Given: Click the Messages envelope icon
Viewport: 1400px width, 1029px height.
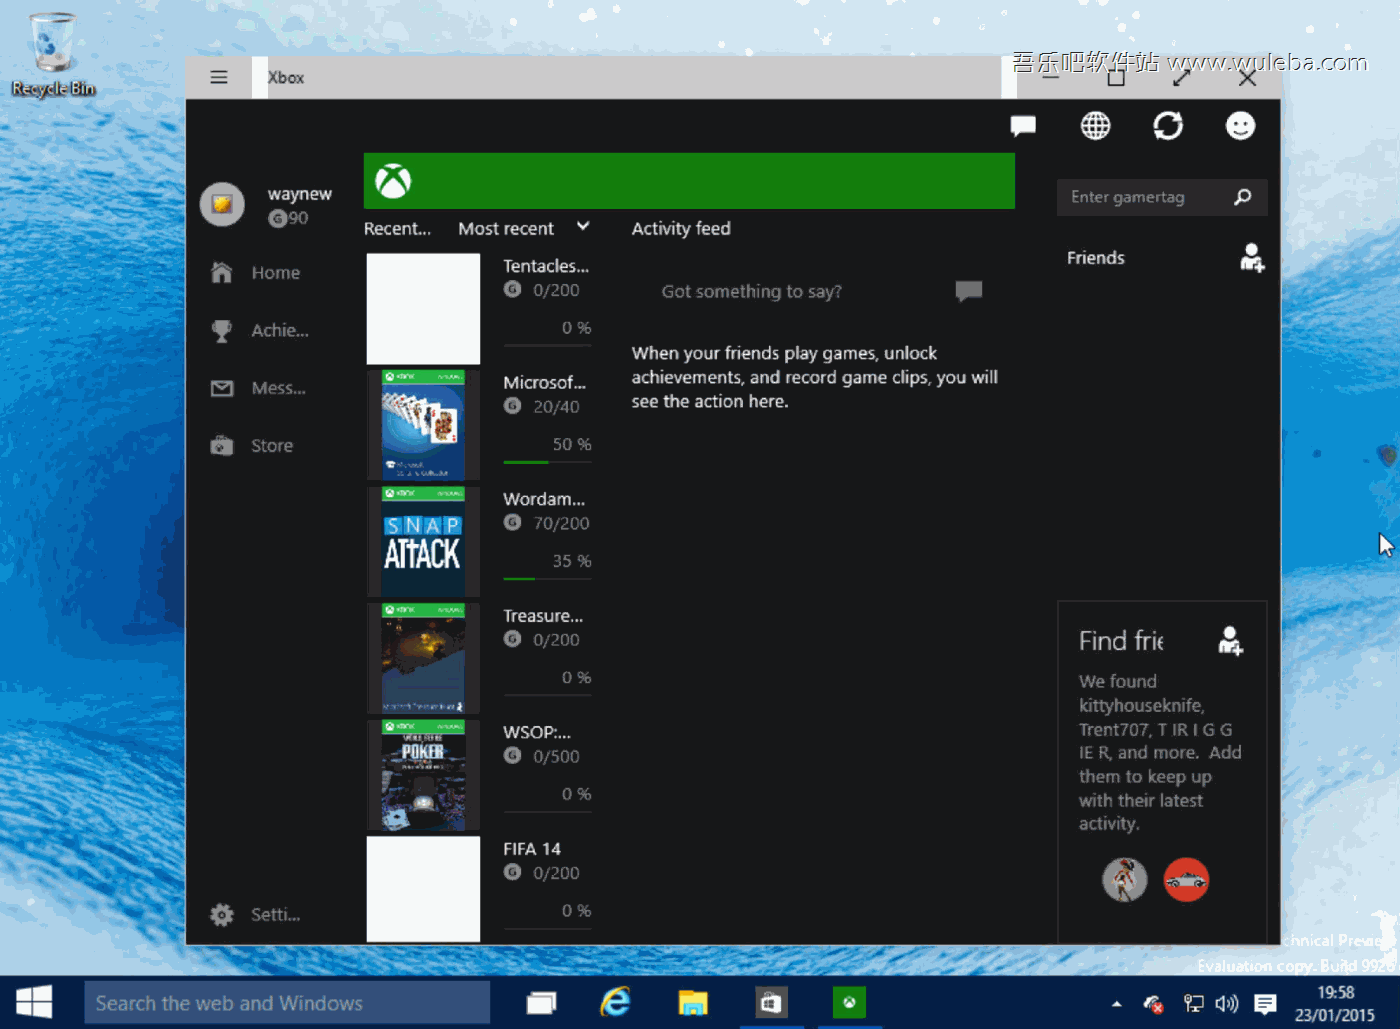Looking at the screenshot, I should (222, 388).
